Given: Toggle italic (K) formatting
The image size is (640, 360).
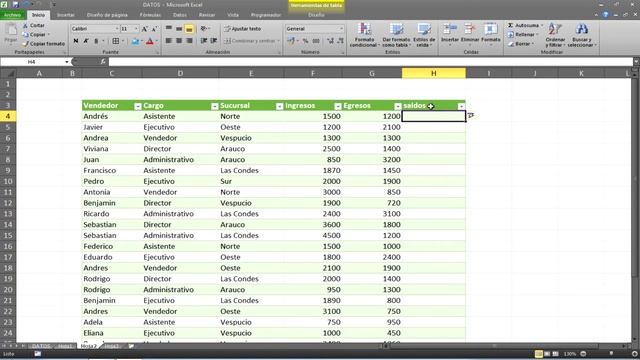Looking at the screenshot, I should pyautogui.click(x=86, y=41).
